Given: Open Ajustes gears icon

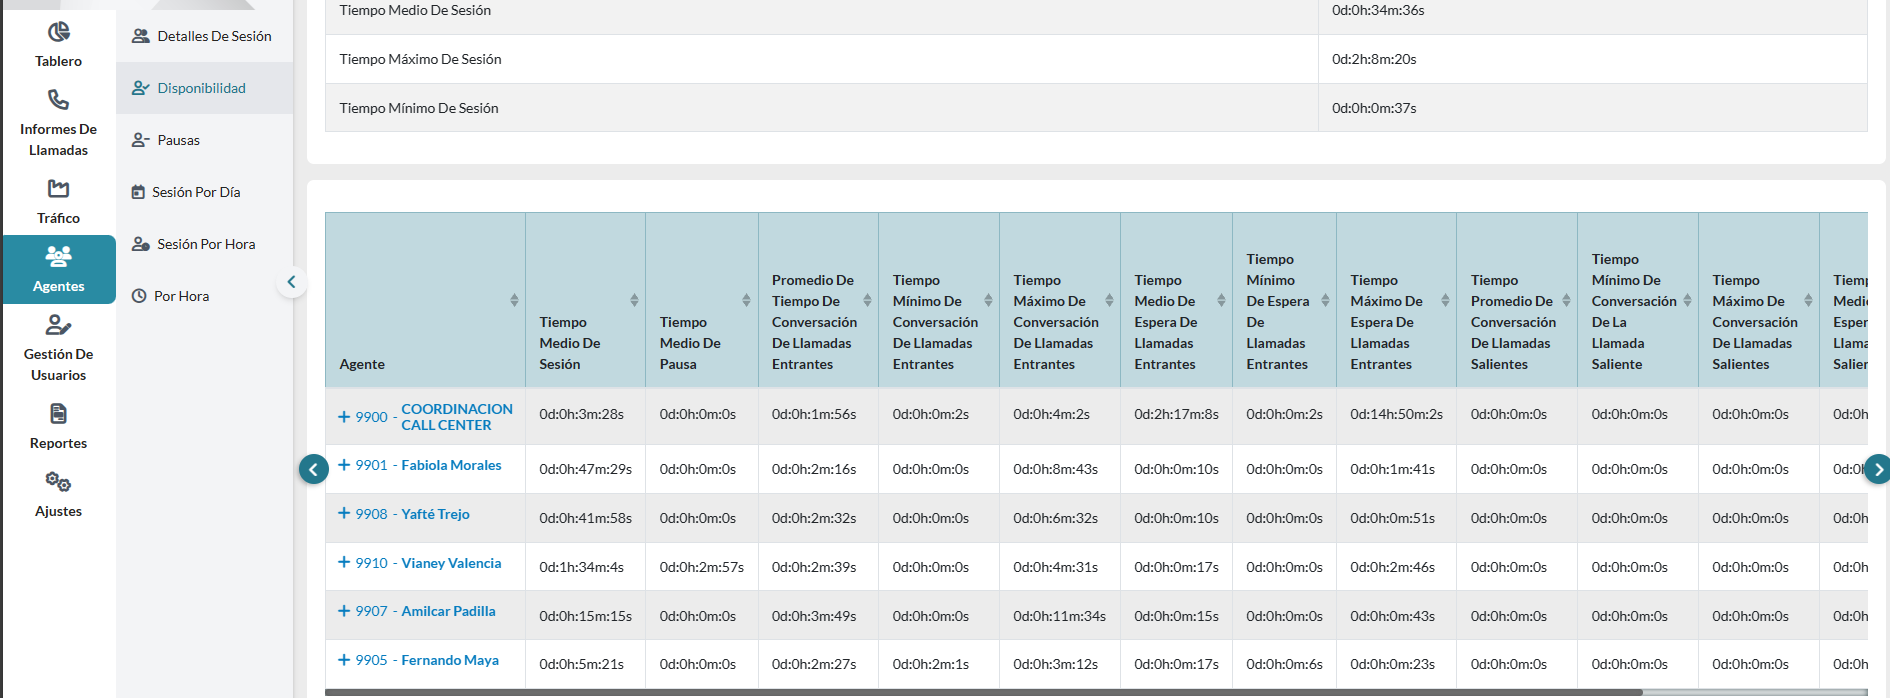Looking at the screenshot, I should tap(59, 483).
